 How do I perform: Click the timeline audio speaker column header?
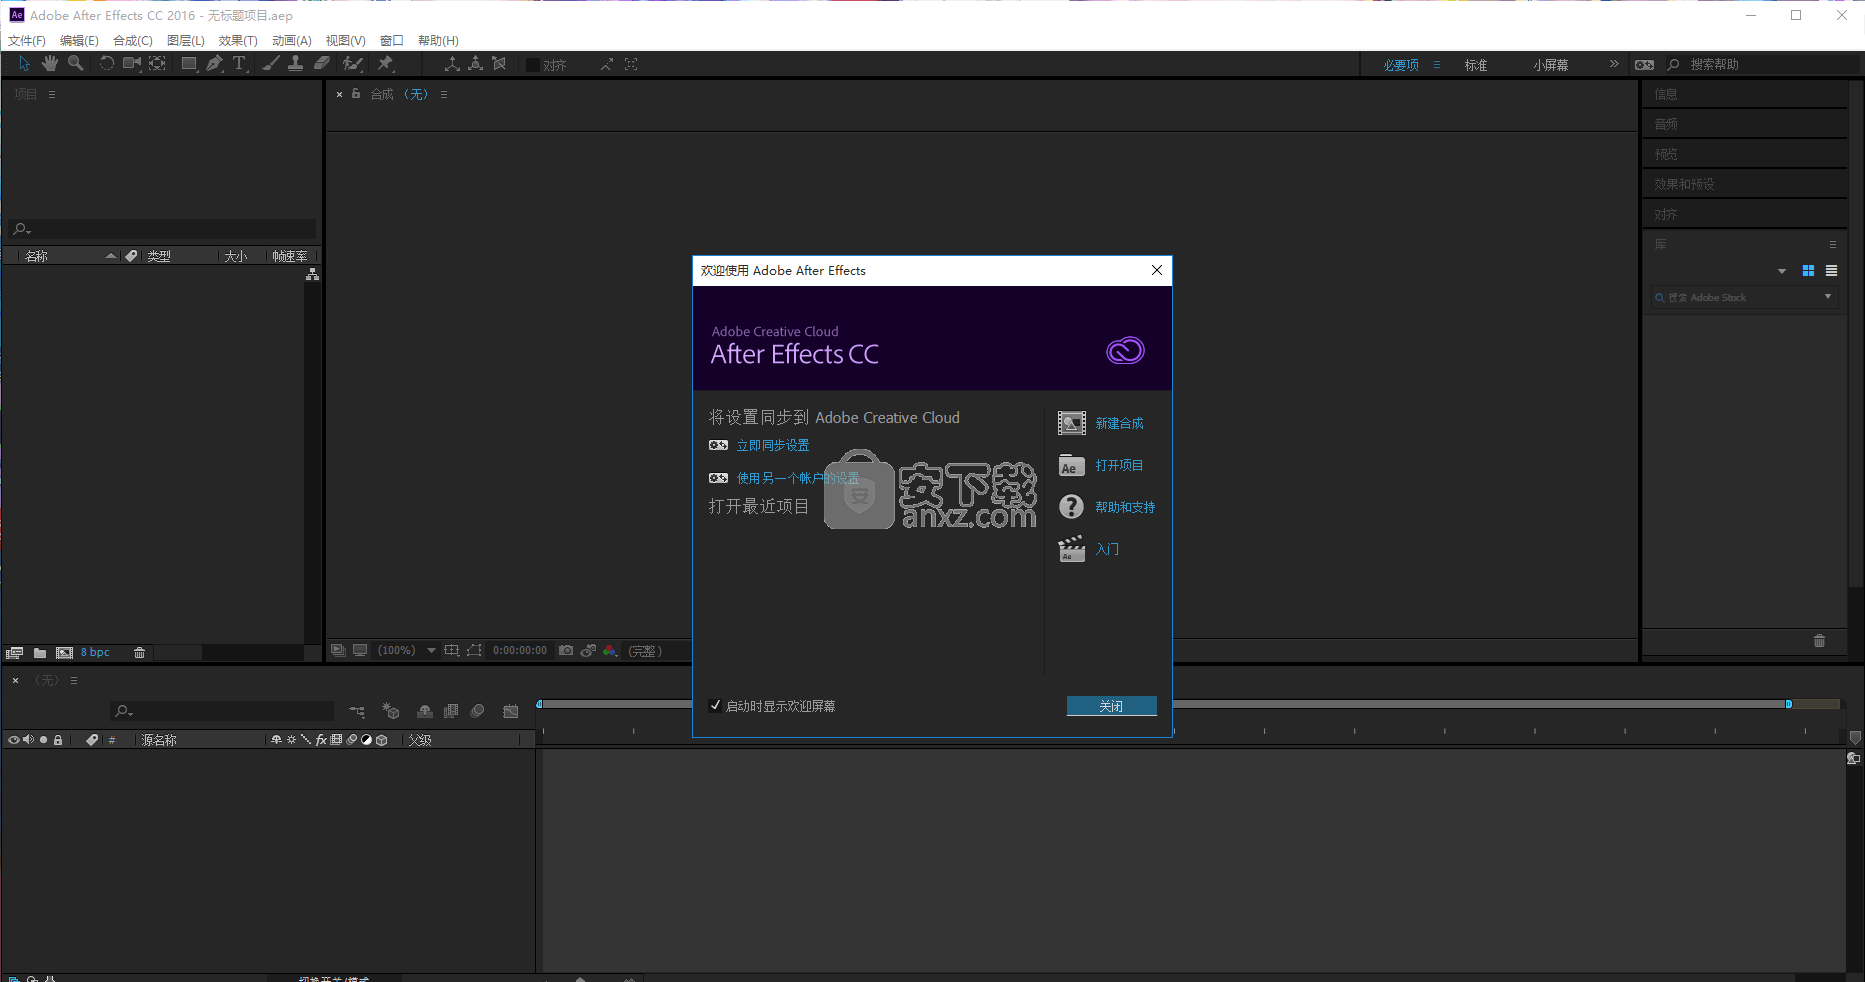tap(28, 740)
